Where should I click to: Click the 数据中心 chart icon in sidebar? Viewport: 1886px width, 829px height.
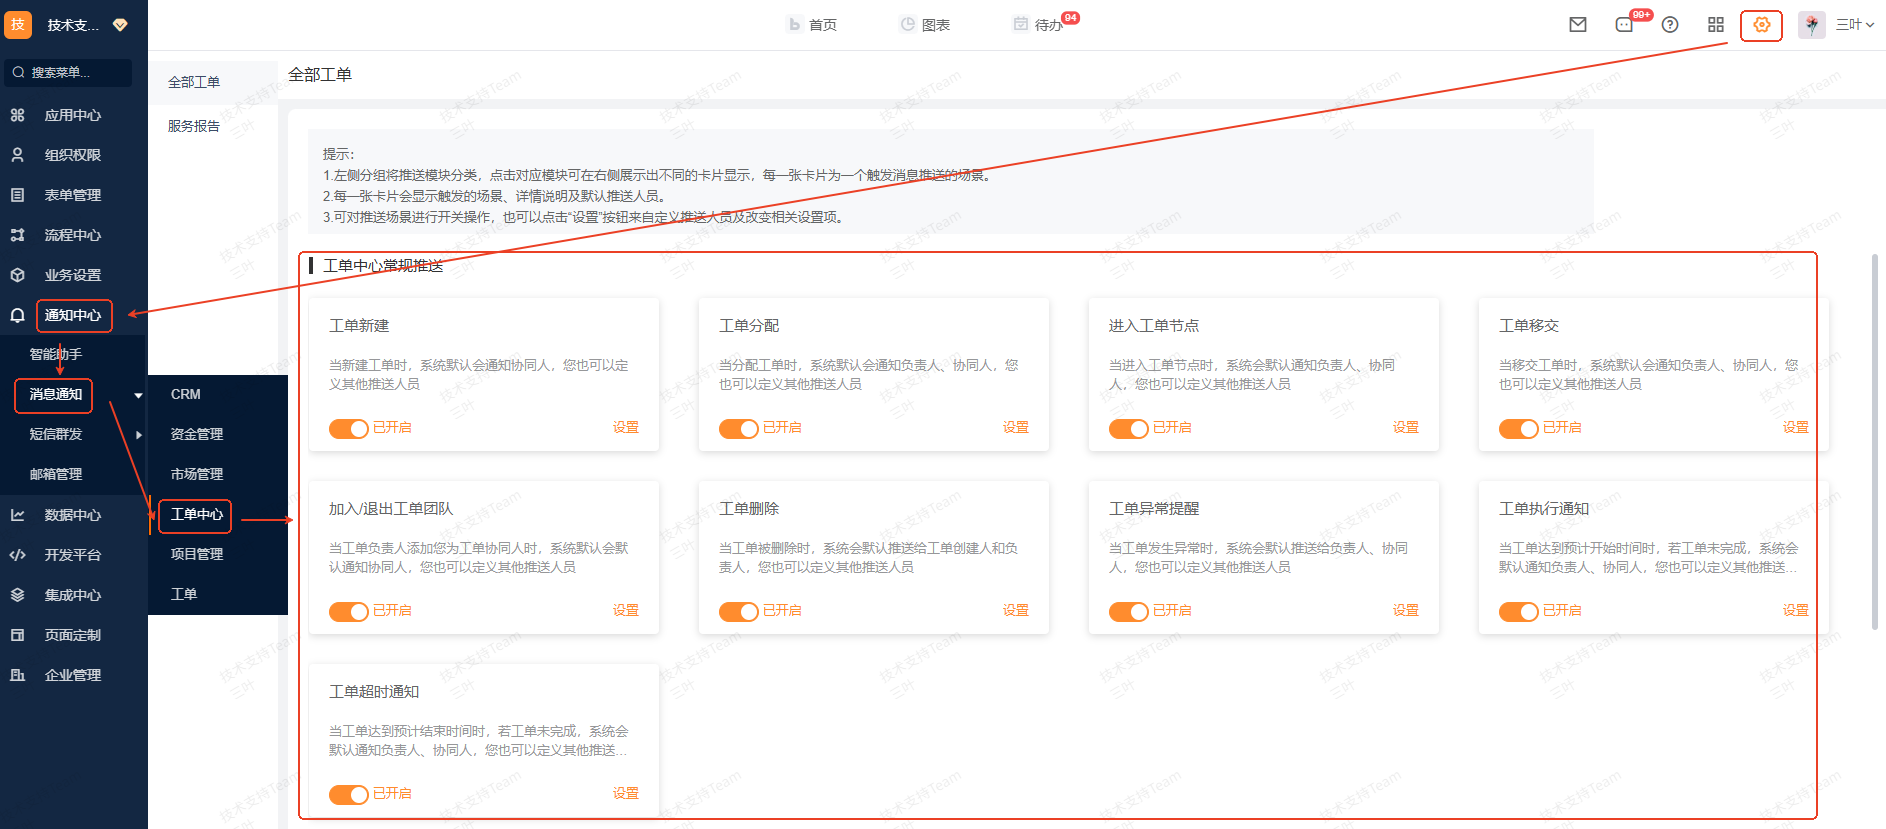tap(18, 515)
